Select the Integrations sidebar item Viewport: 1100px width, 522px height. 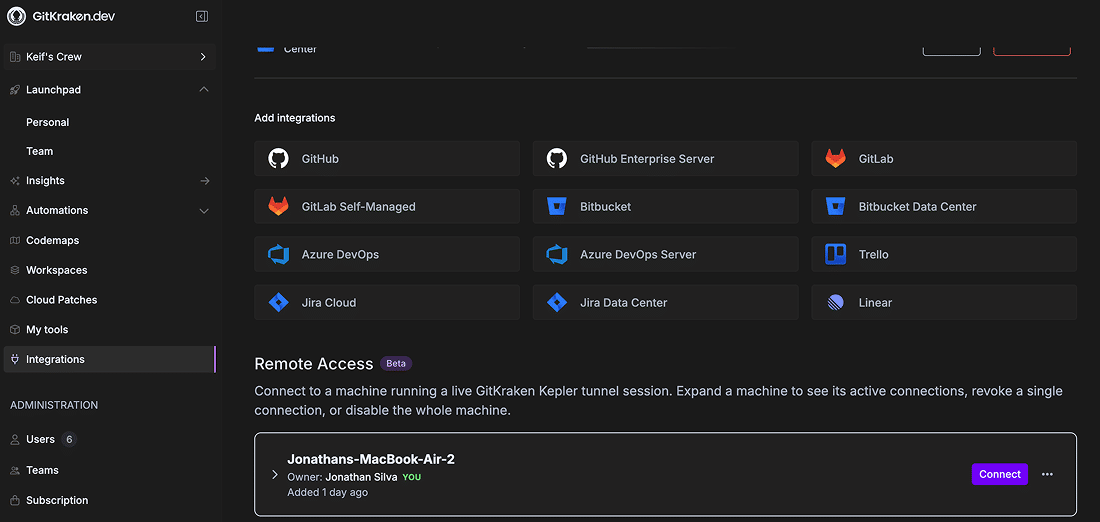pyautogui.click(x=109, y=359)
